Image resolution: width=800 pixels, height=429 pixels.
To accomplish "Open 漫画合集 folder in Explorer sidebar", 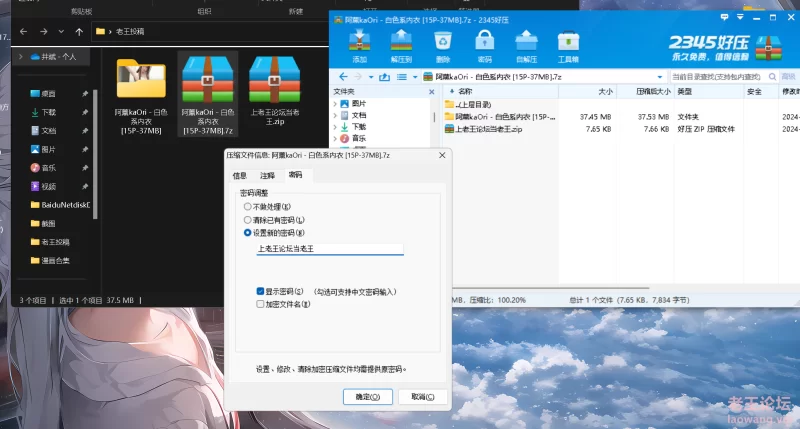I will [51, 261].
